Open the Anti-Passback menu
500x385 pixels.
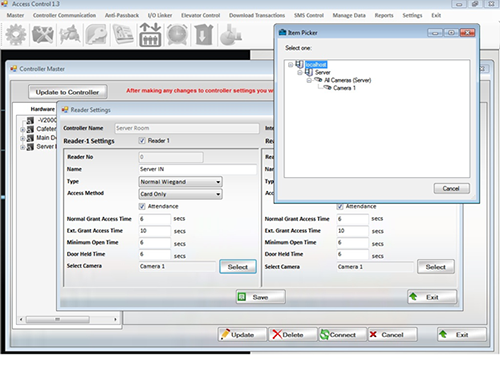click(x=122, y=15)
